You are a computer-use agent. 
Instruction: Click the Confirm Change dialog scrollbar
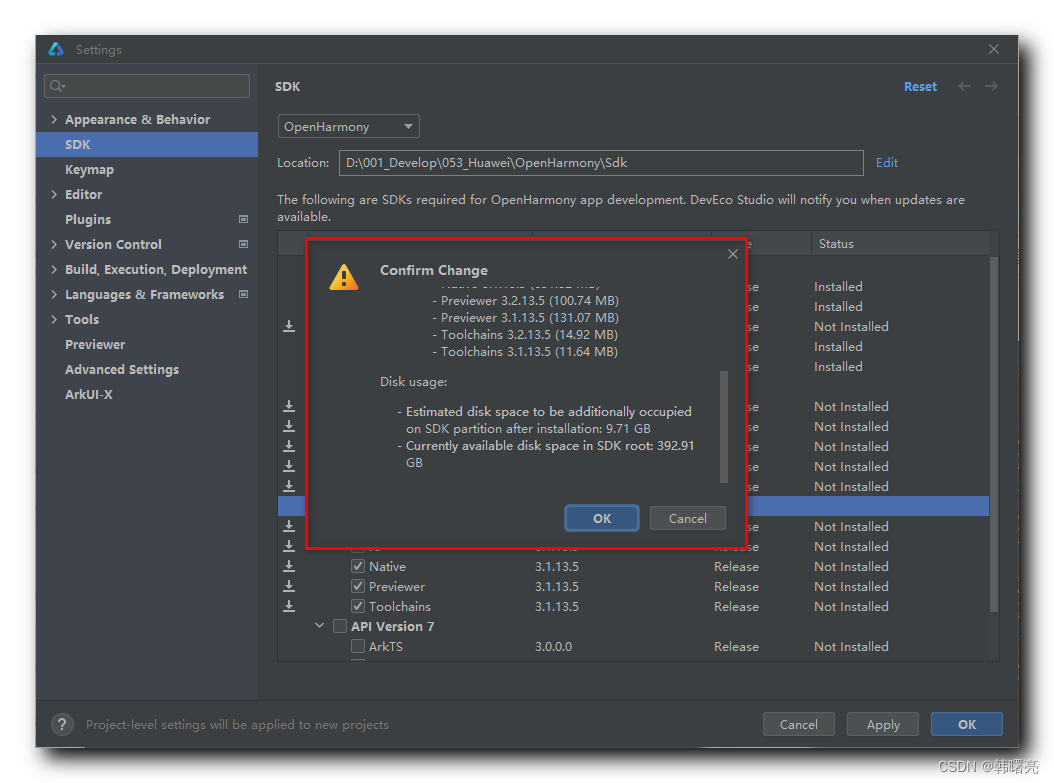coord(724,427)
